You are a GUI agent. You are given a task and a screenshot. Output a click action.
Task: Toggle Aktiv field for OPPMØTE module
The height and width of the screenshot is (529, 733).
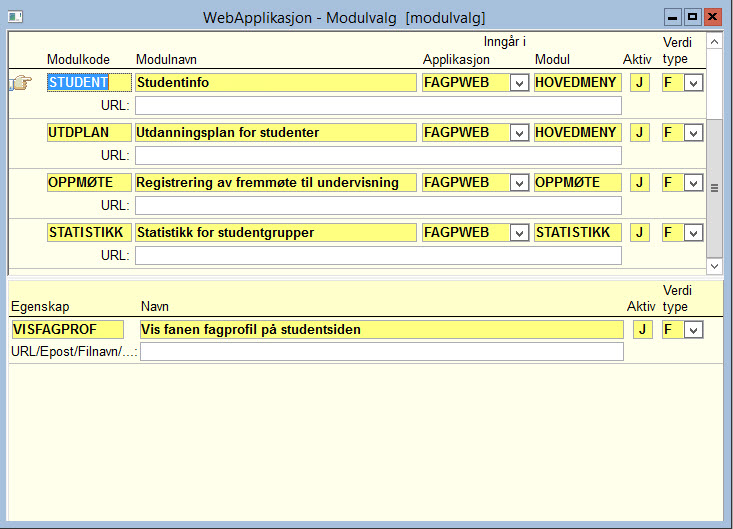(640, 183)
